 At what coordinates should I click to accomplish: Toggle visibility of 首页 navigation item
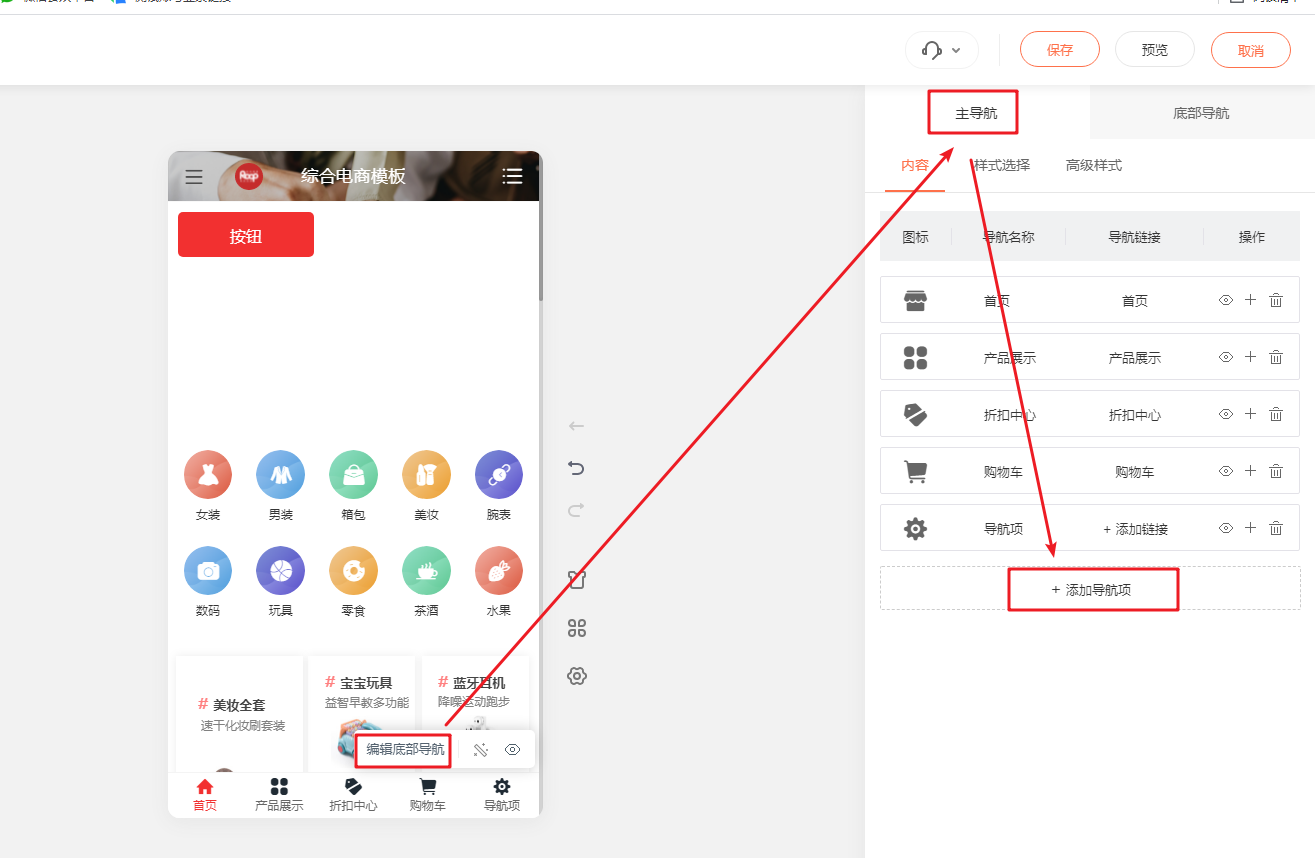(1226, 300)
